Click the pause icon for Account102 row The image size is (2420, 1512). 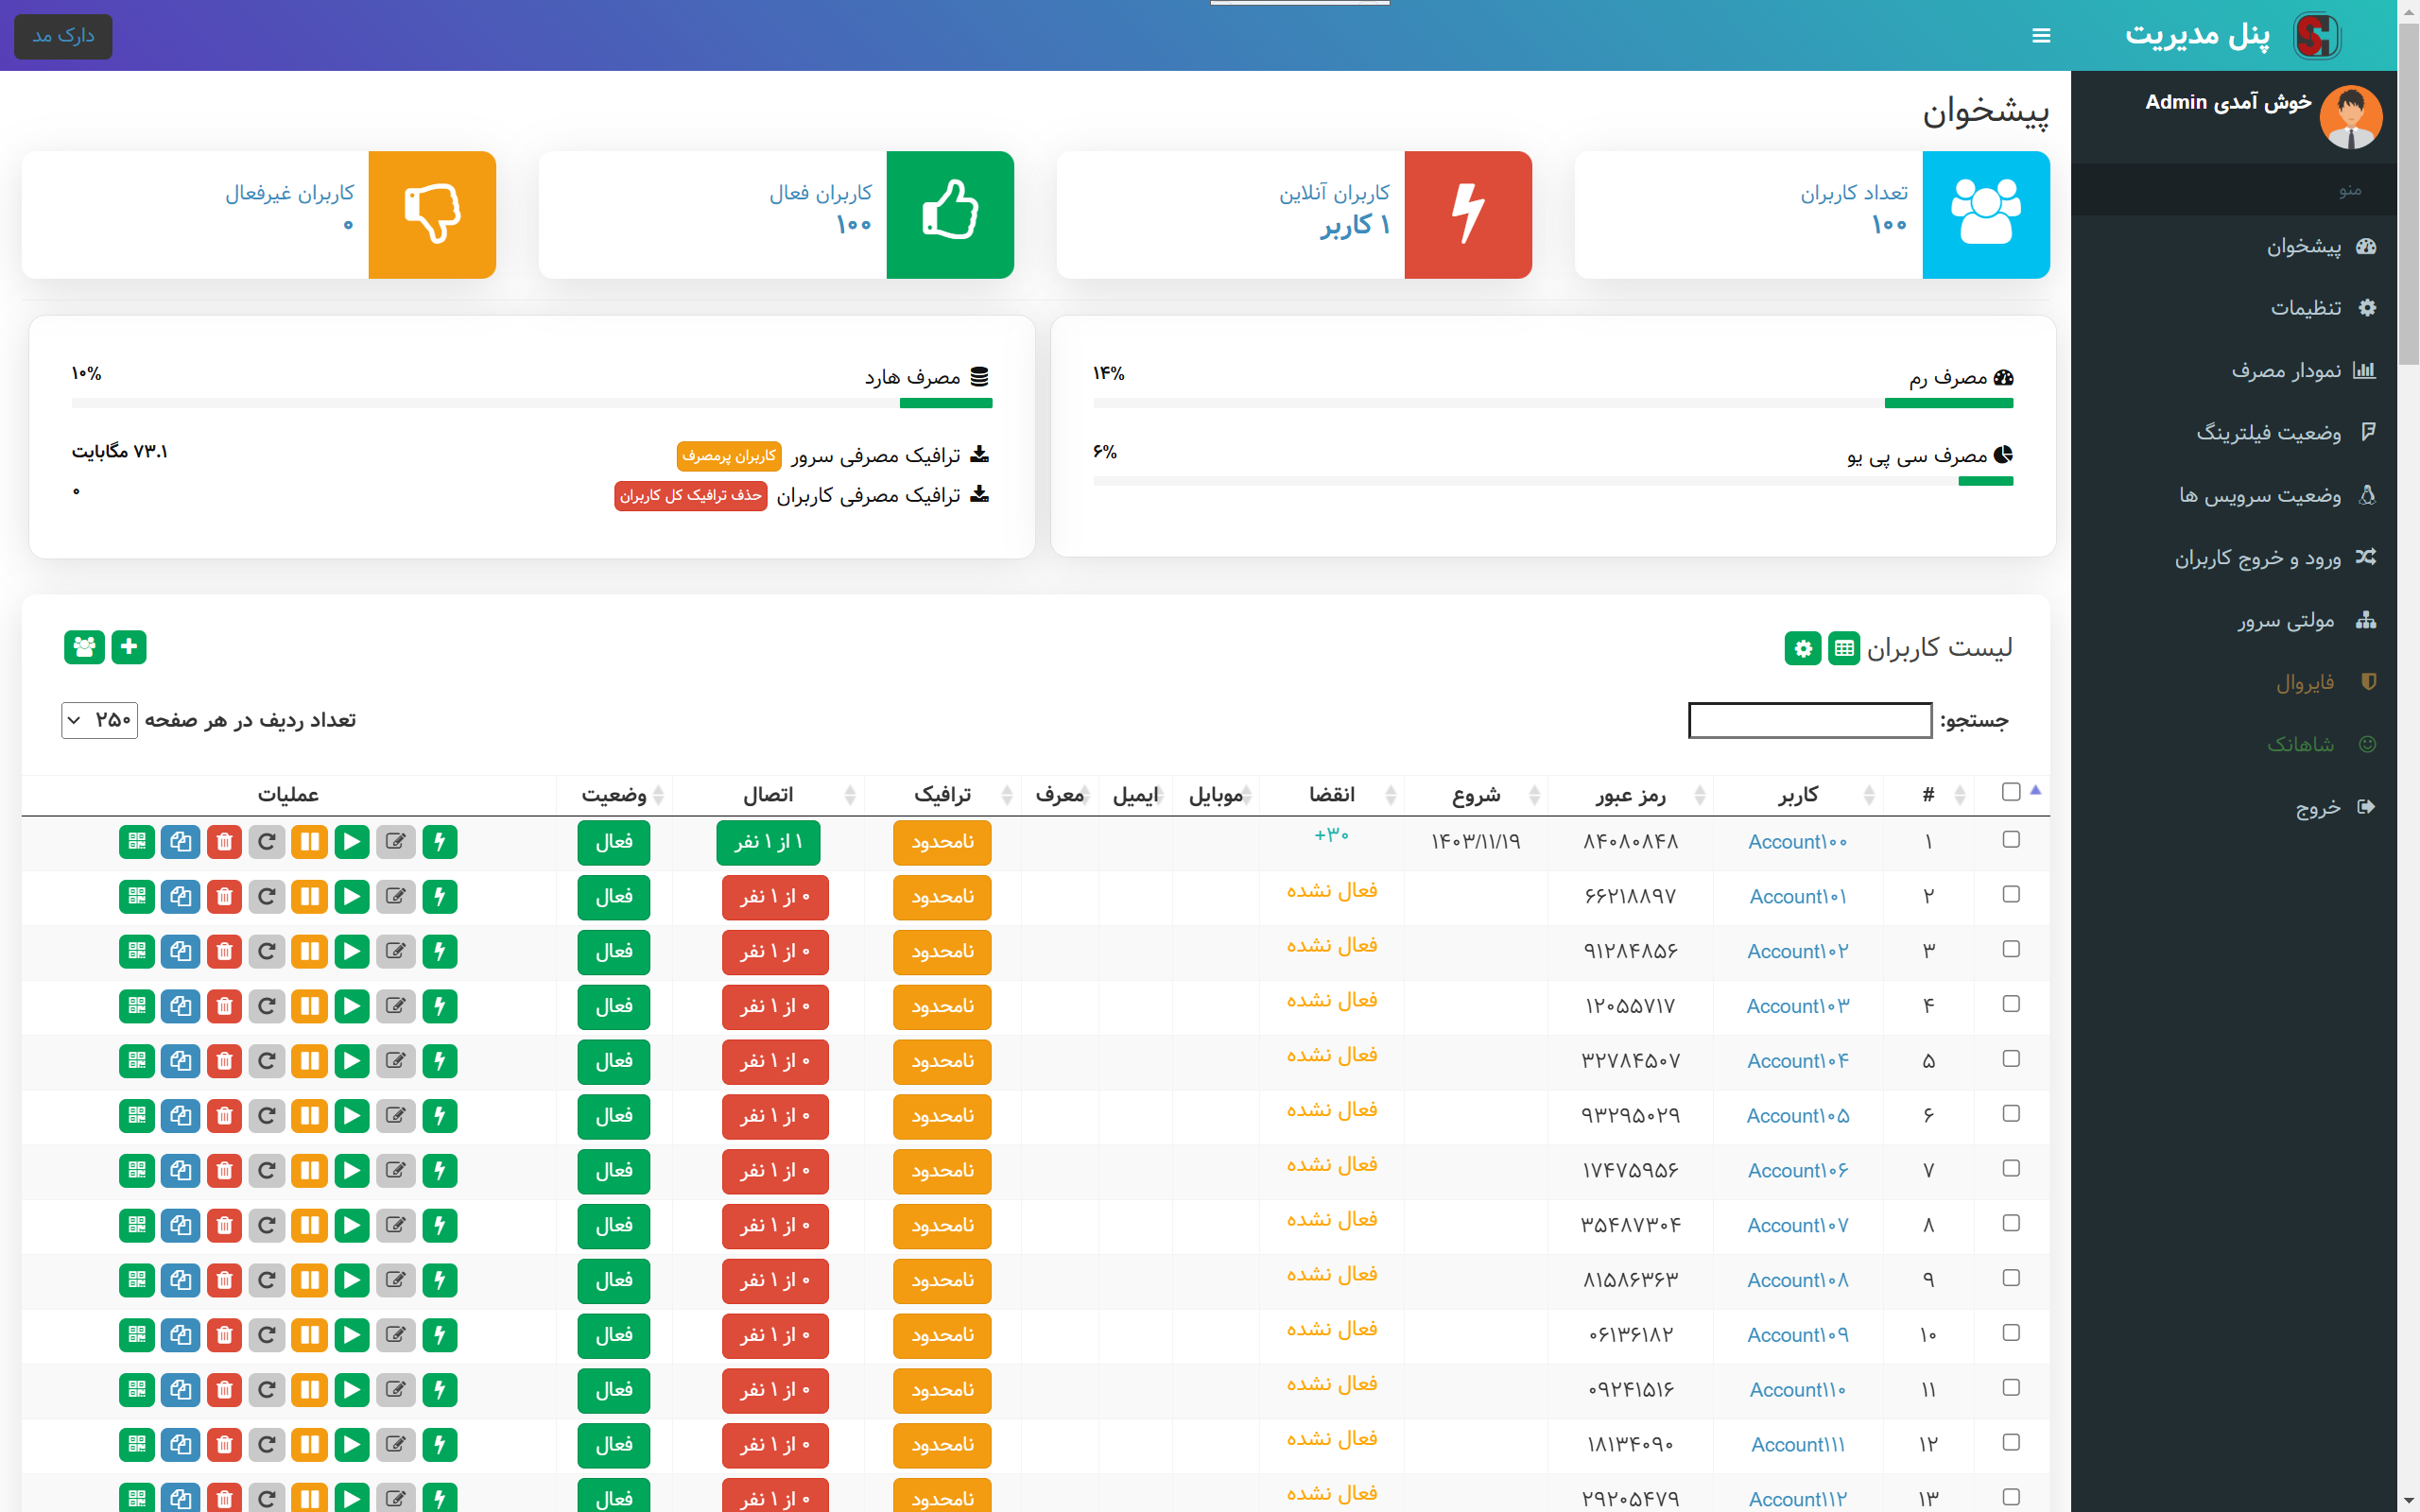(x=310, y=952)
